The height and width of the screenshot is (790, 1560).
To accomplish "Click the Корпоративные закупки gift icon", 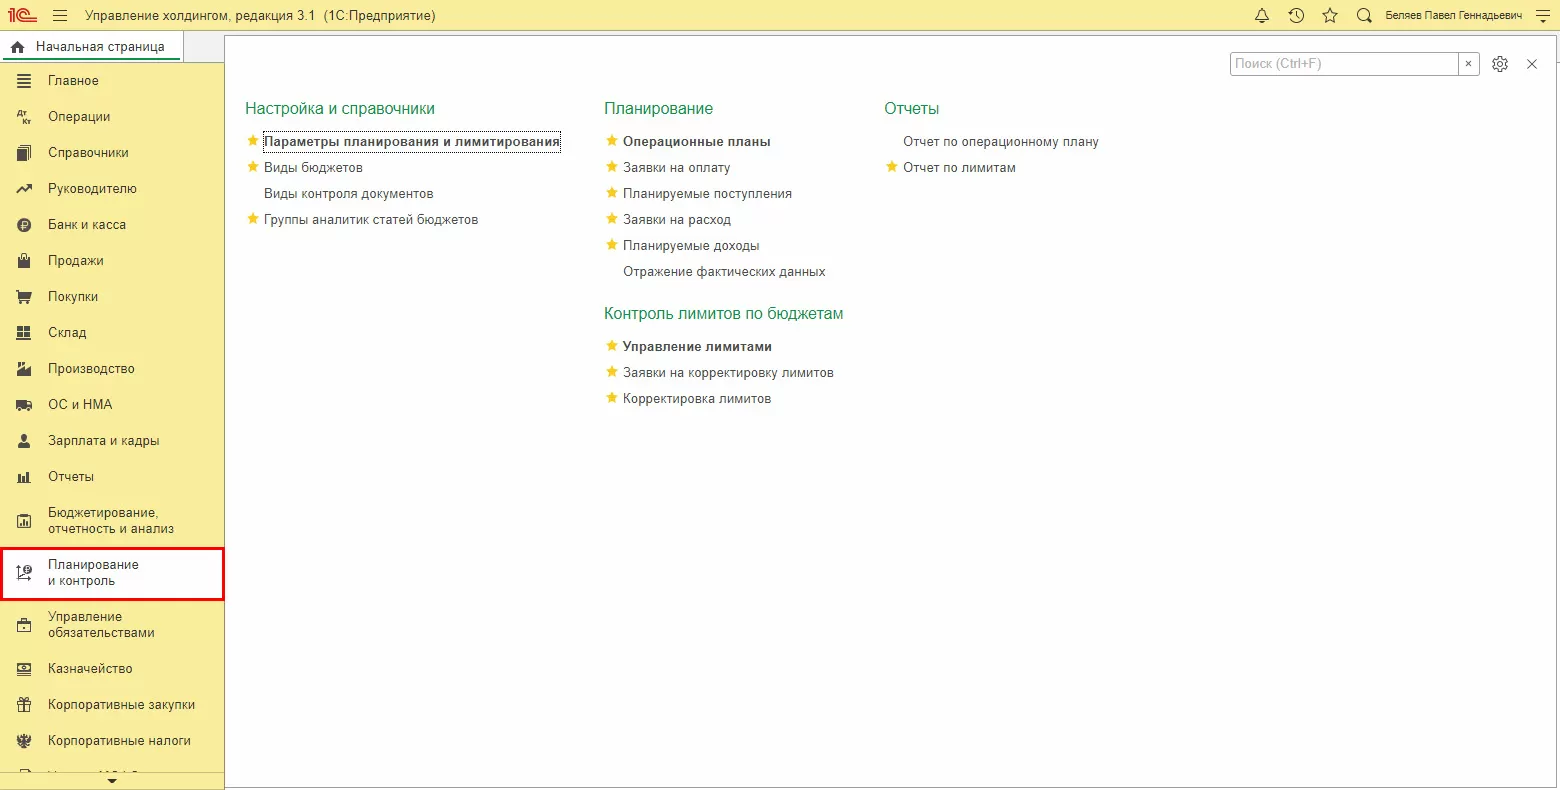I will (x=25, y=705).
